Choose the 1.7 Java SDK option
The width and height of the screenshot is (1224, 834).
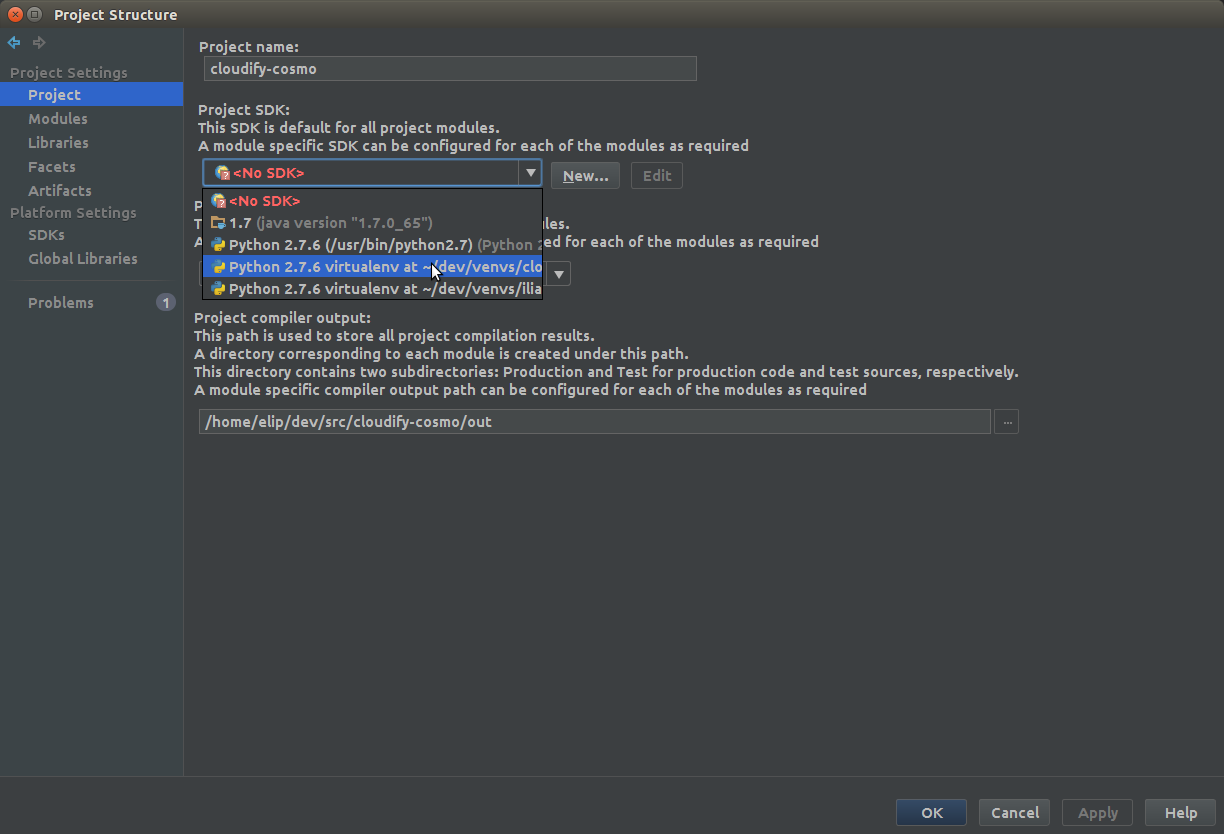click(372, 223)
